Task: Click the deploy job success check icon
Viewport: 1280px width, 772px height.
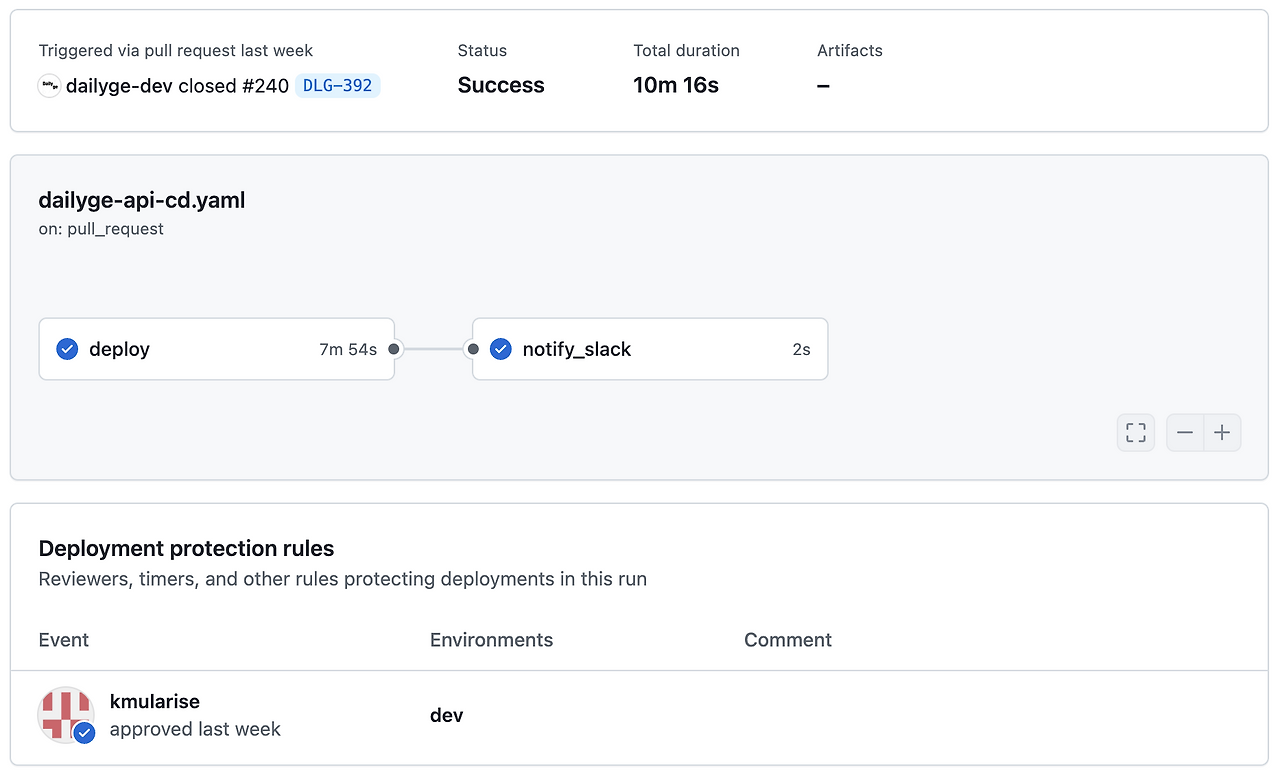Action: [67, 349]
